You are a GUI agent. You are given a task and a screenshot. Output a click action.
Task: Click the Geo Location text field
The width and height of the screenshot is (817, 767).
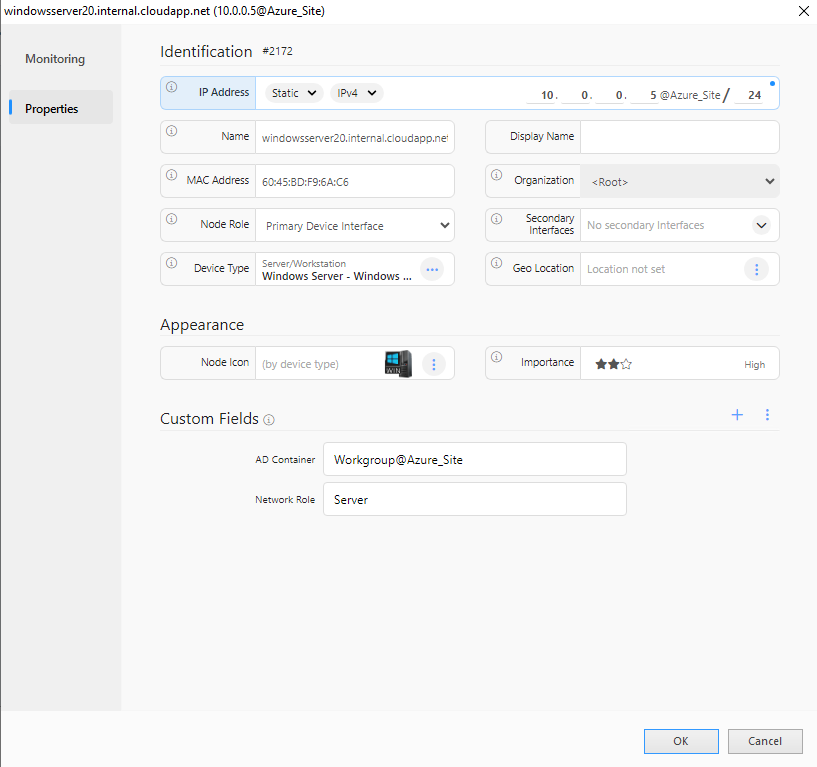[x=662, y=269]
